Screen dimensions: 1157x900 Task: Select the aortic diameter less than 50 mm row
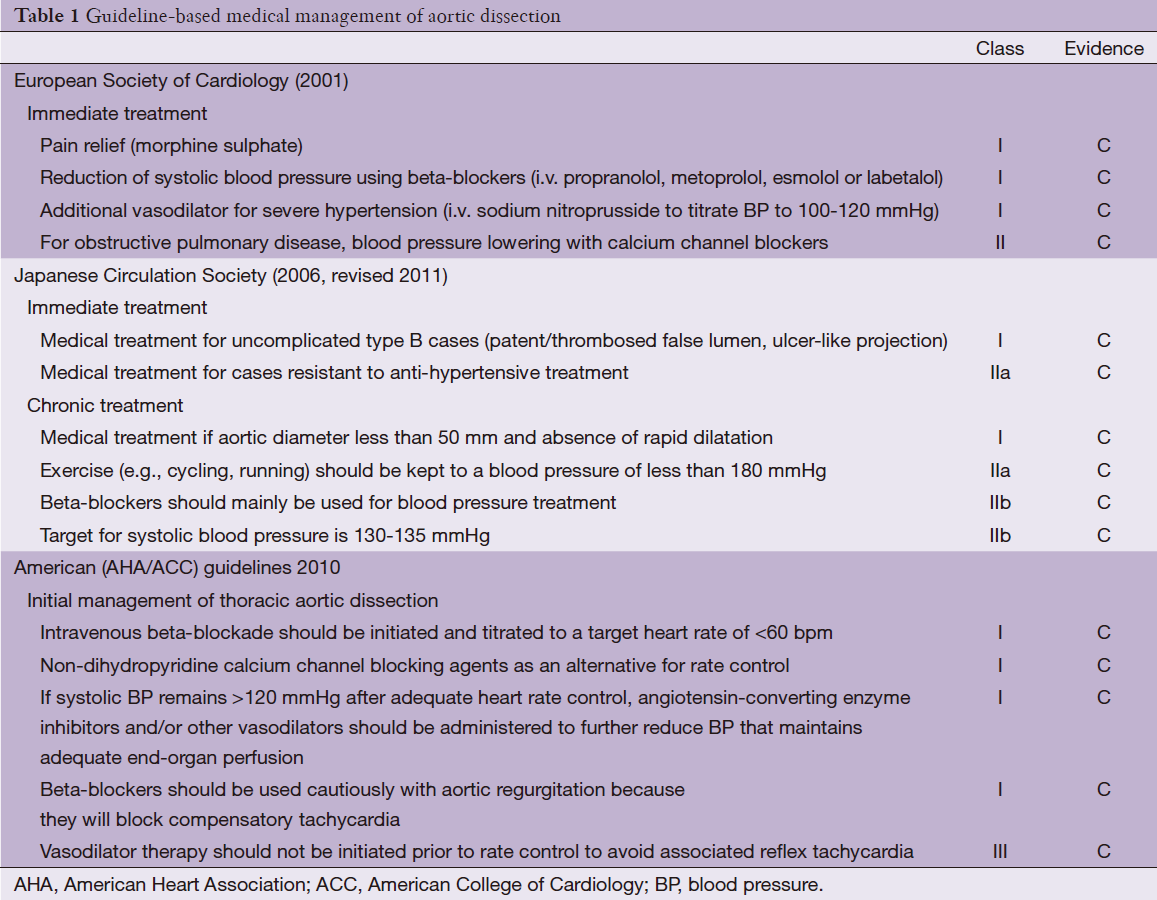click(x=407, y=437)
